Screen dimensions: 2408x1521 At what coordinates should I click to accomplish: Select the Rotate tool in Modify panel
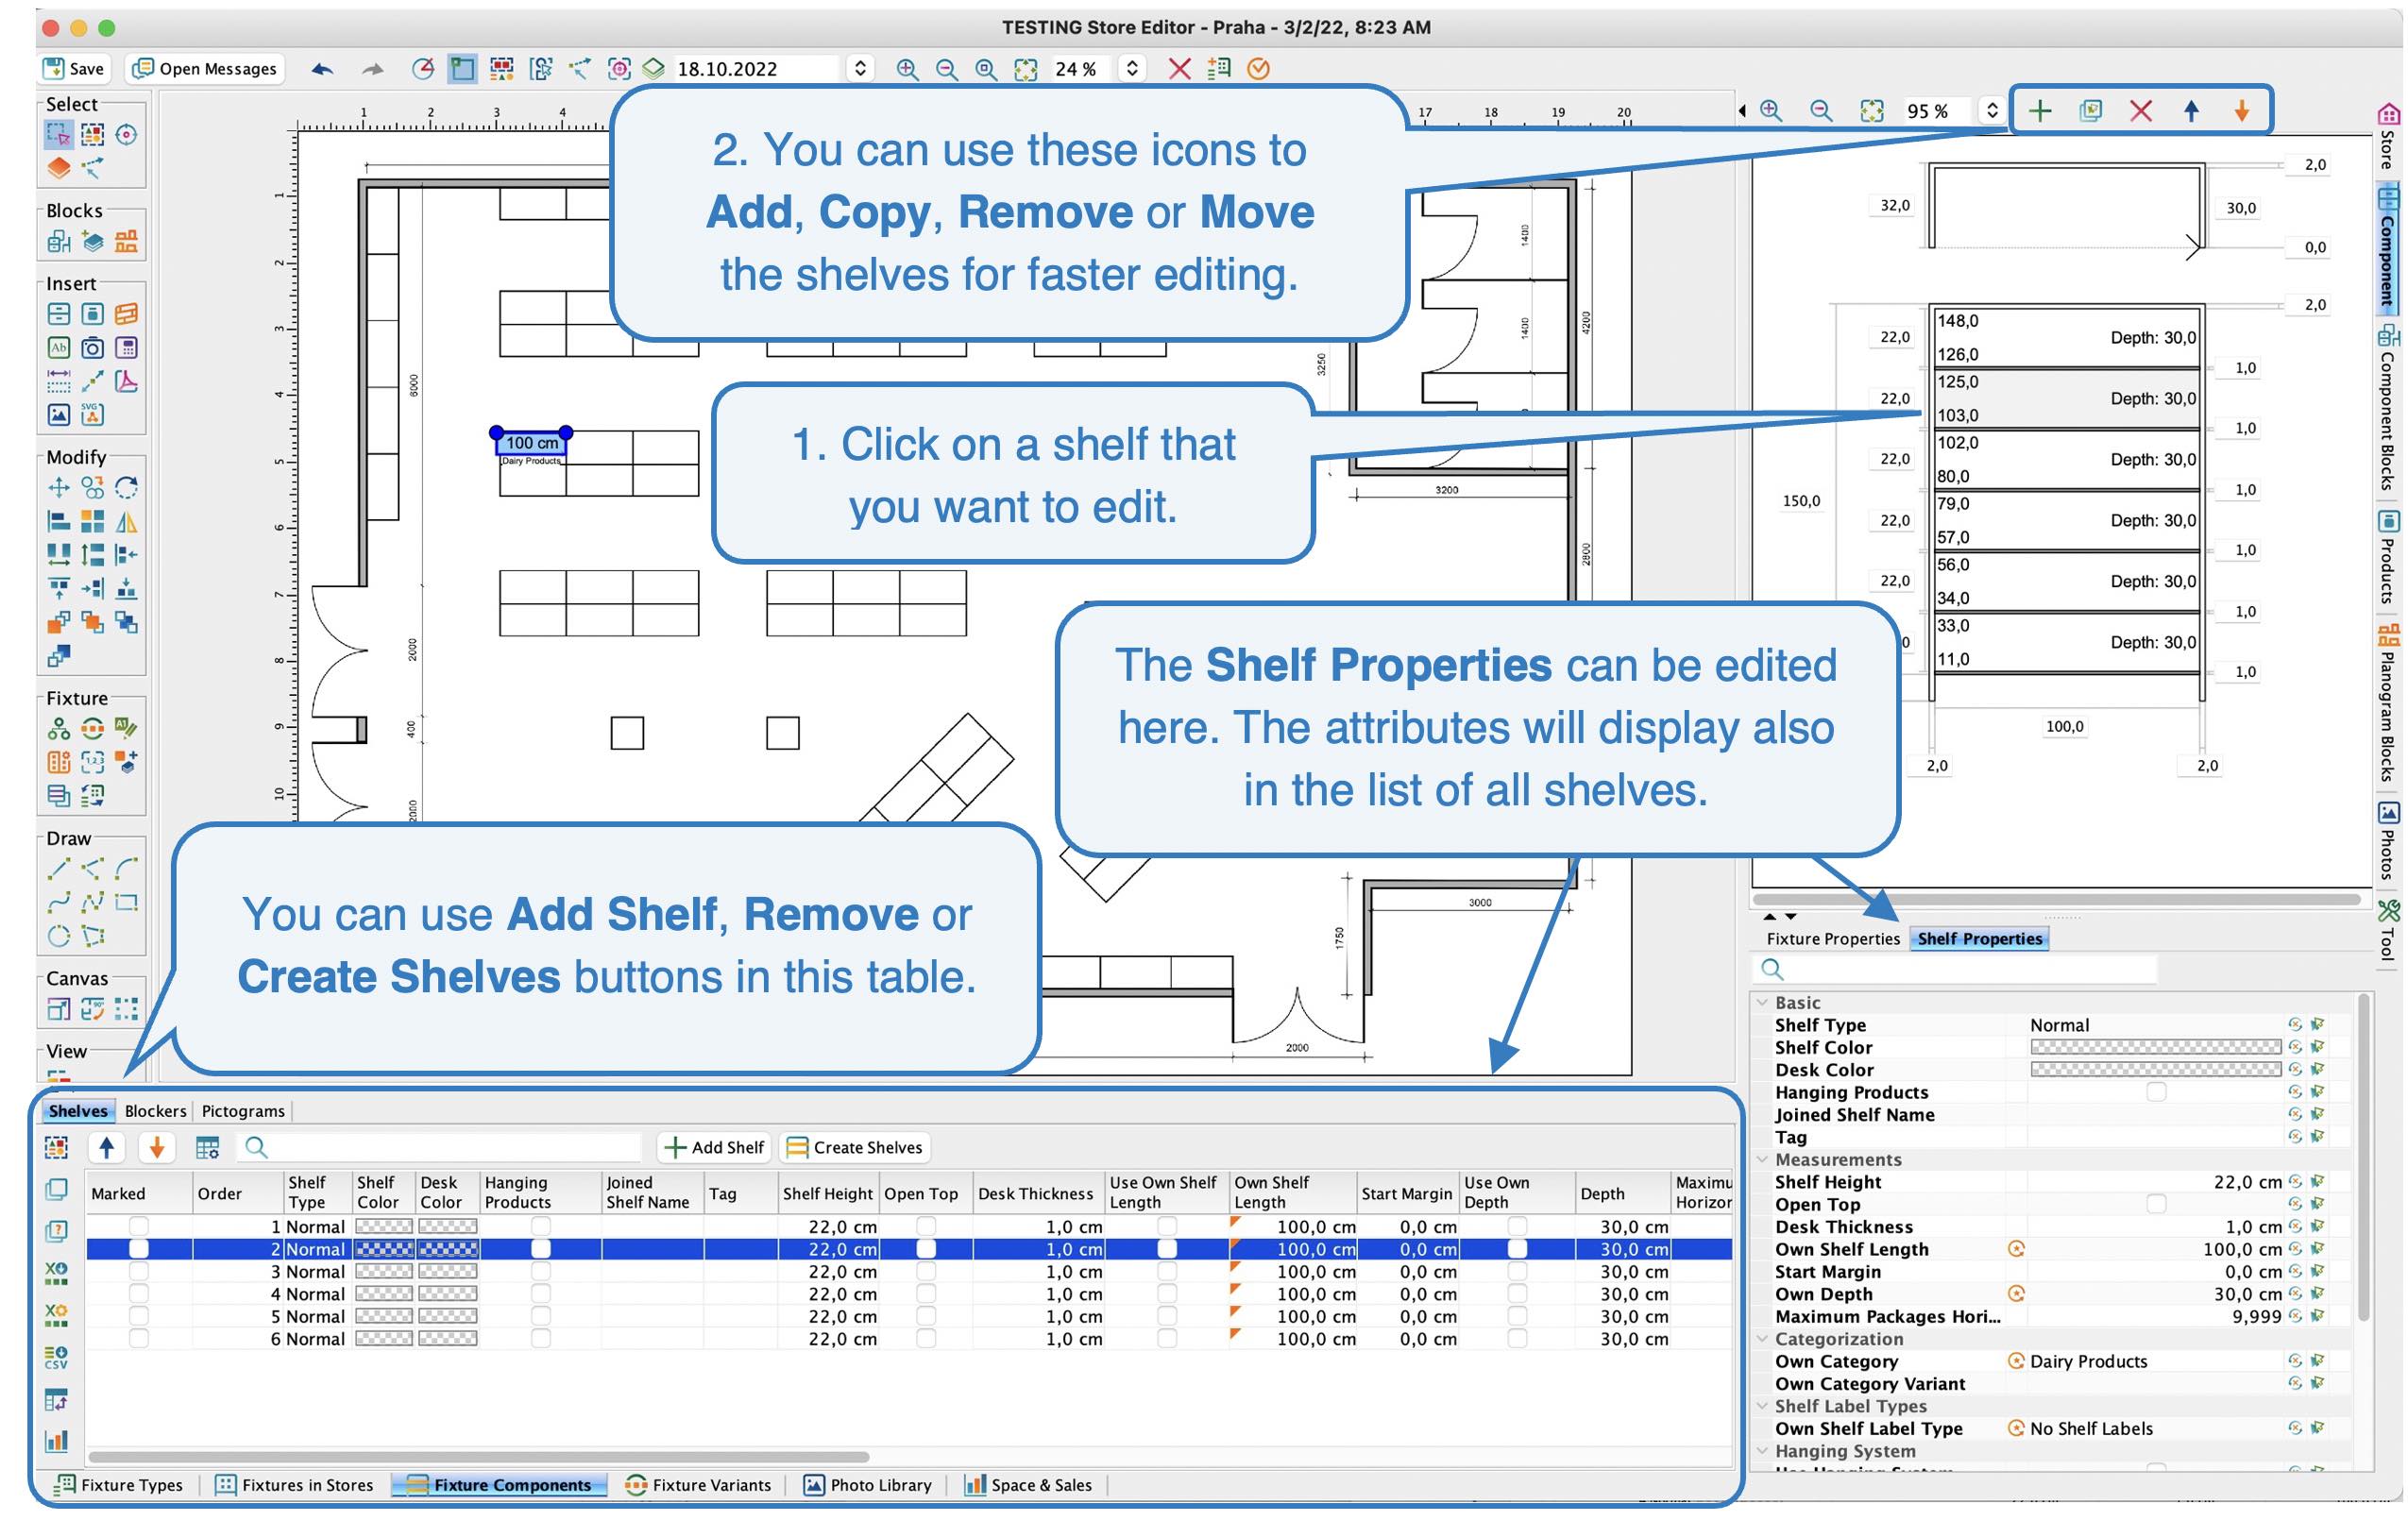(x=126, y=487)
